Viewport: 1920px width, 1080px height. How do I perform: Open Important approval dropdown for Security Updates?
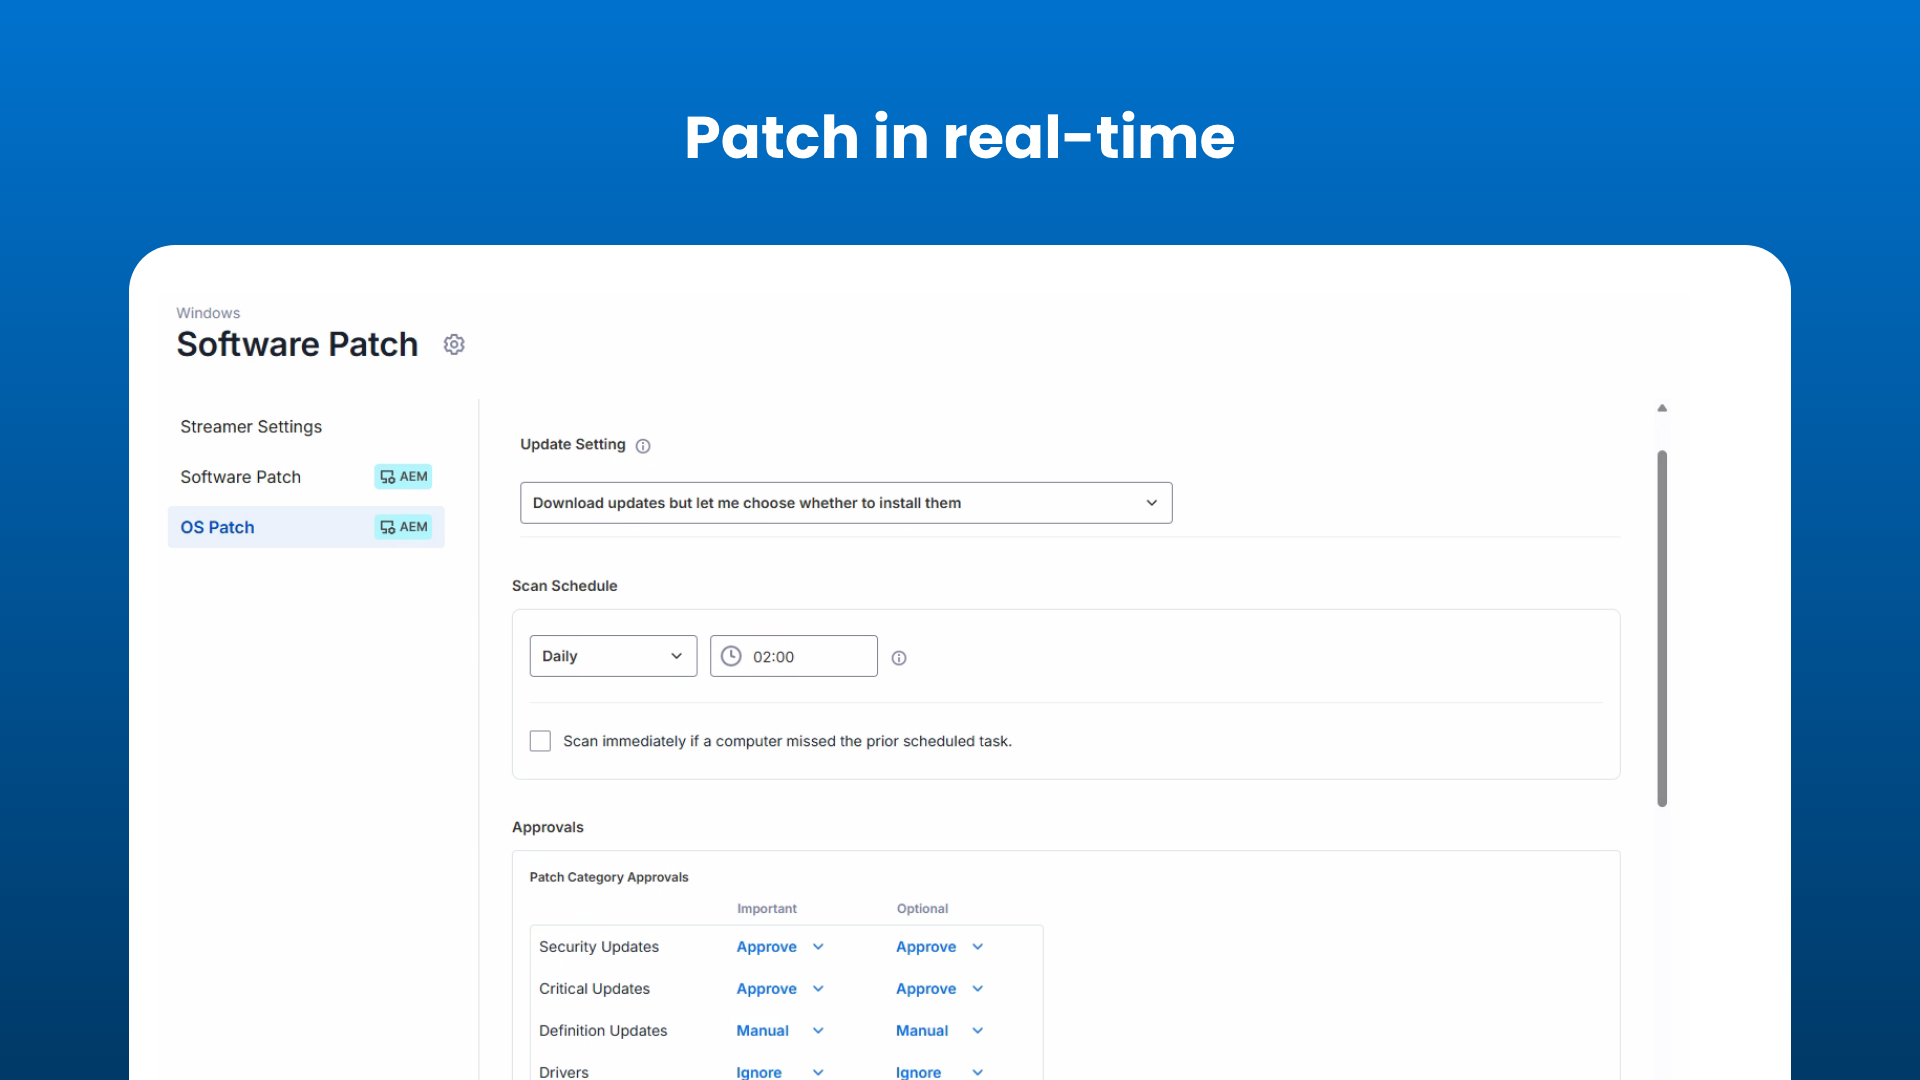(x=818, y=946)
